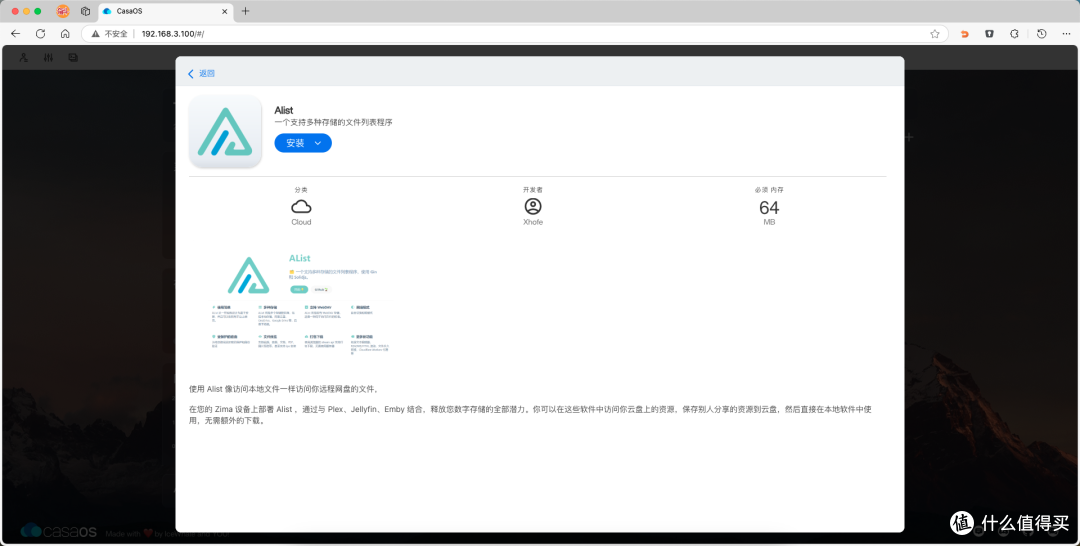
Task: Open CasaOS account profile icon in background
Action: pos(23,58)
